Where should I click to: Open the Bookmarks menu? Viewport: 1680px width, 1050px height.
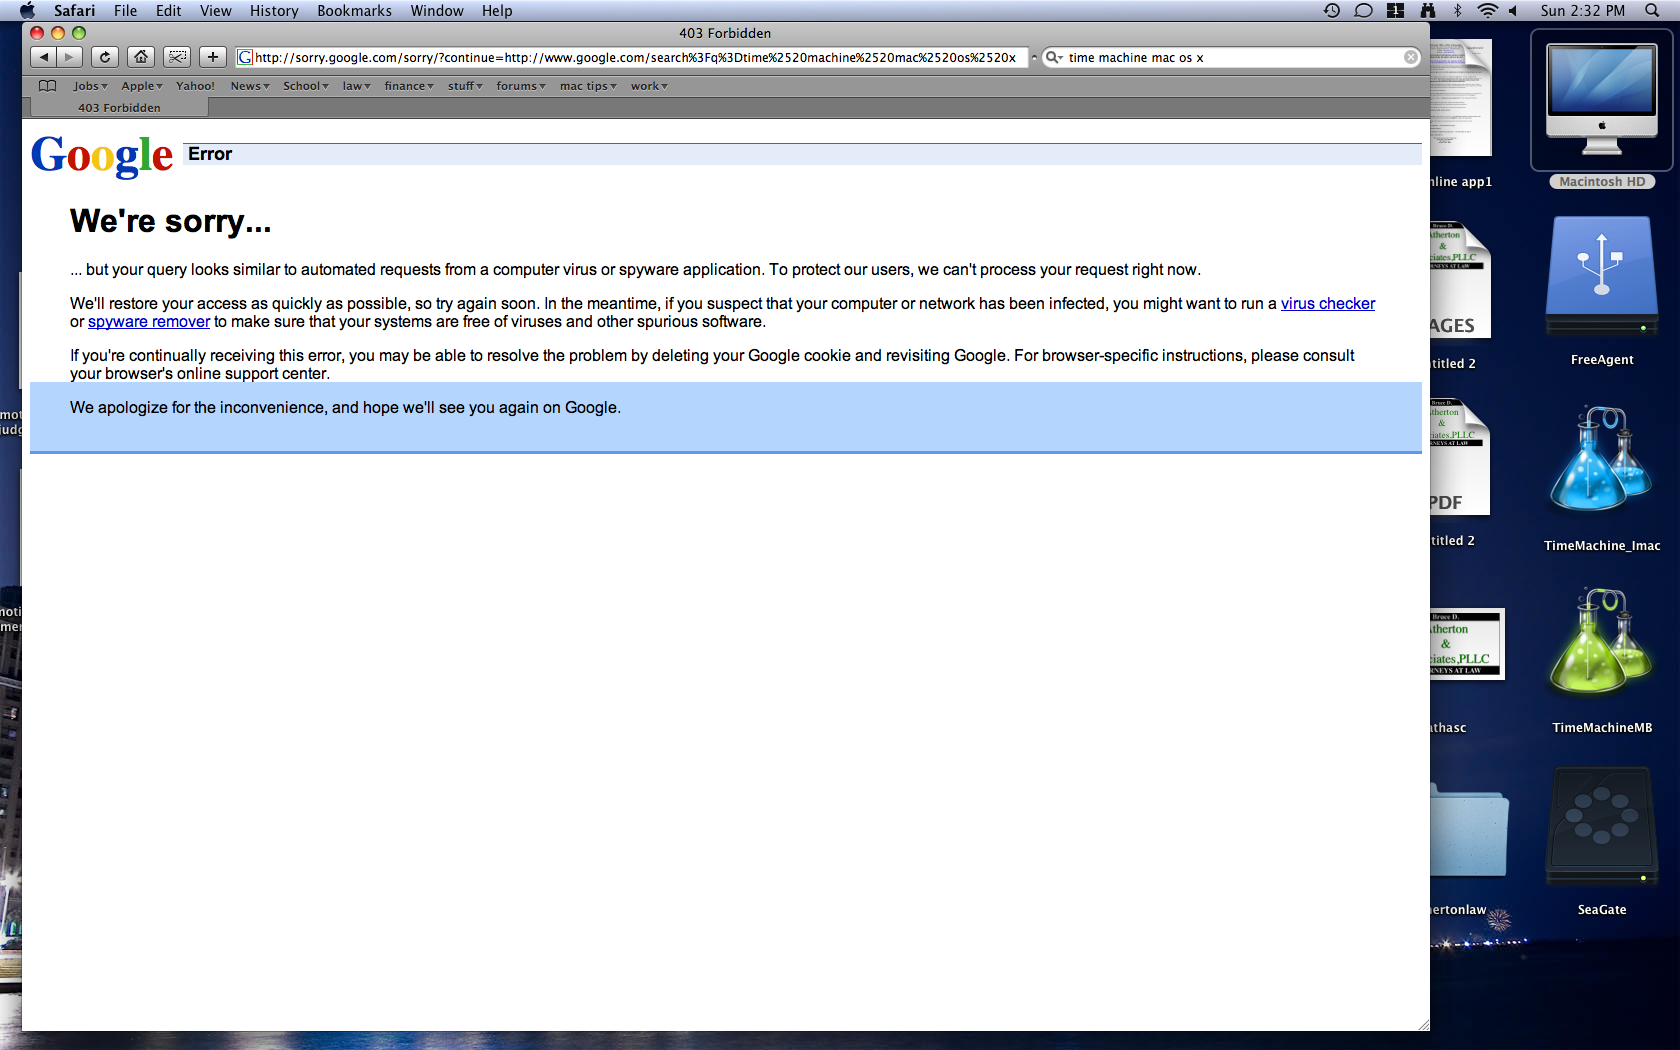tap(354, 11)
